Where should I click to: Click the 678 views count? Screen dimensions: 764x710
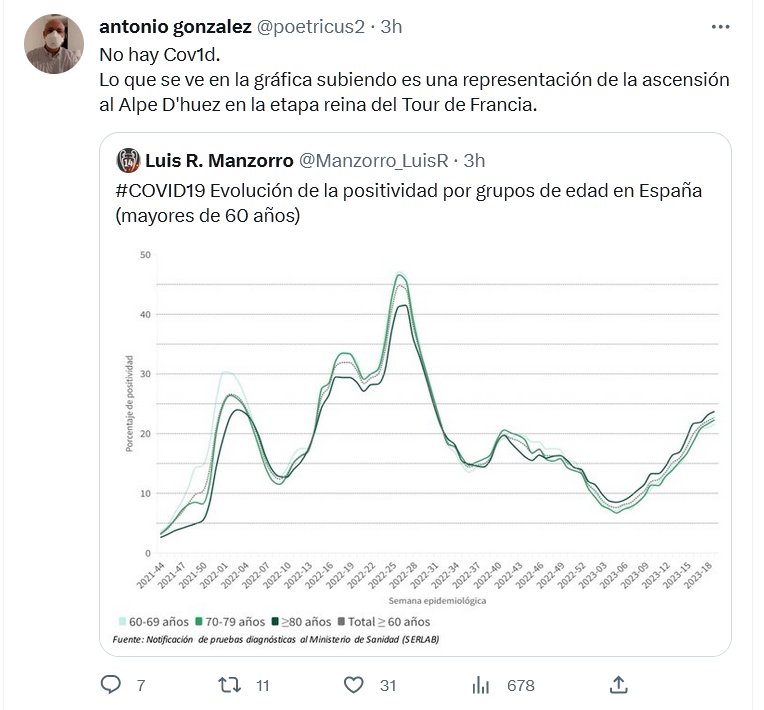pyautogui.click(x=520, y=685)
